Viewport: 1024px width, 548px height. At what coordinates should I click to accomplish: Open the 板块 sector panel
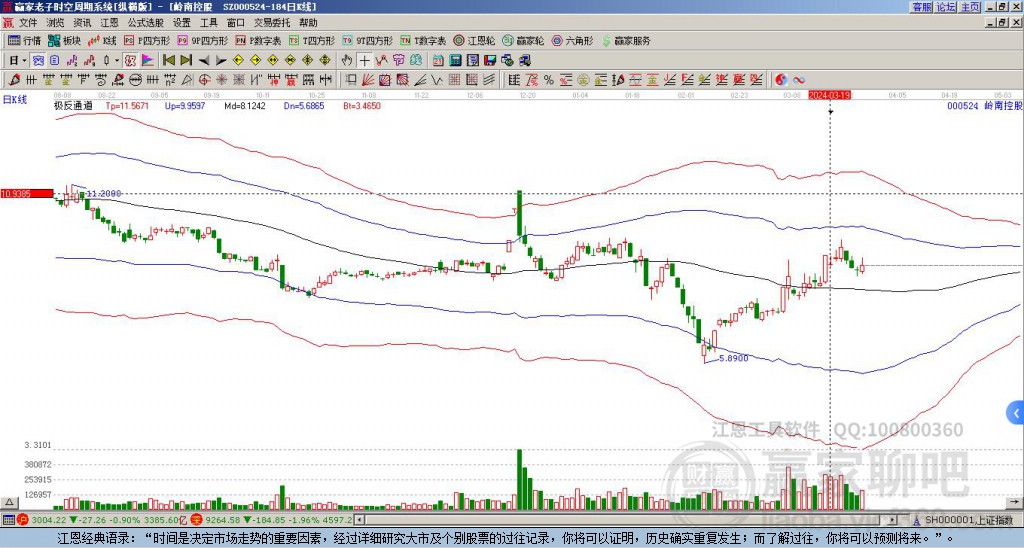tap(65, 41)
